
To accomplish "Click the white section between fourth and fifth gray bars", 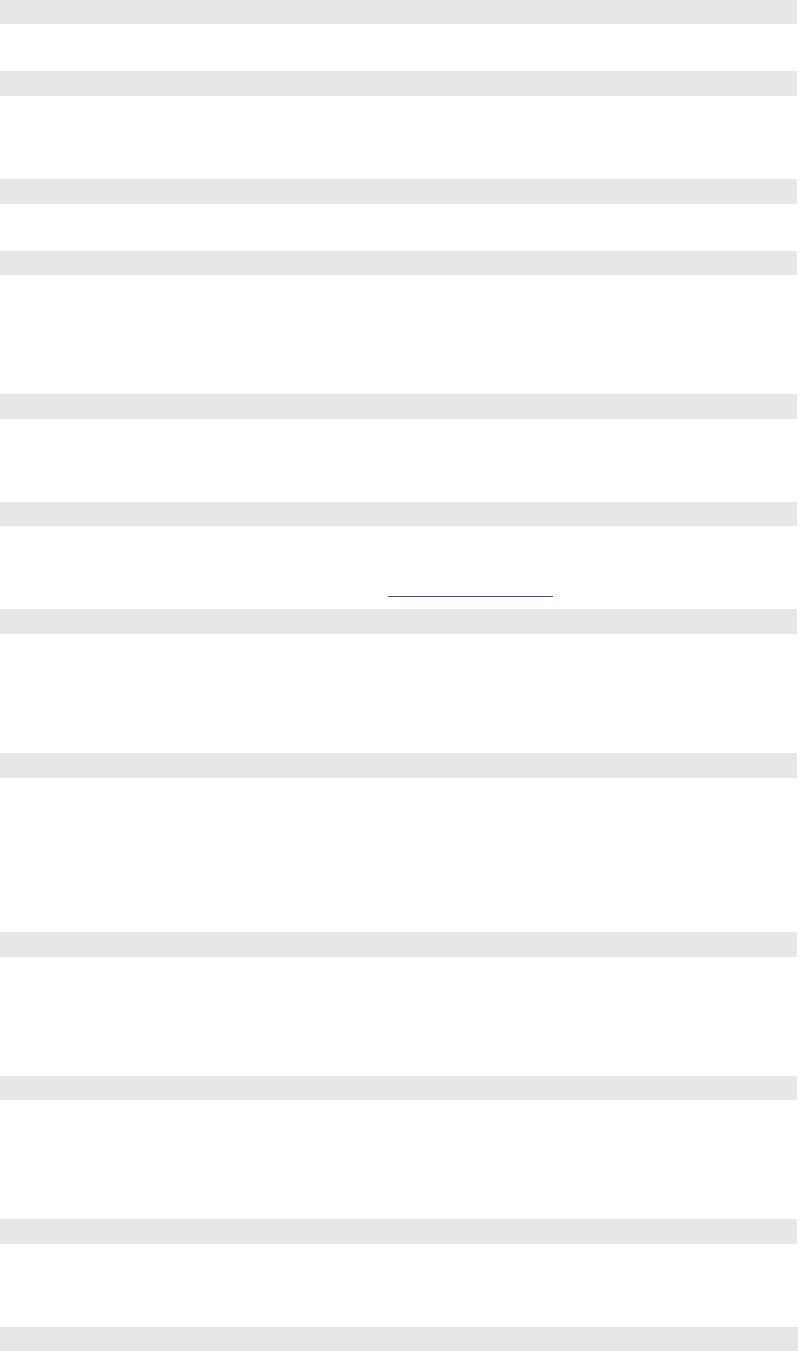I will (x=399, y=334).
